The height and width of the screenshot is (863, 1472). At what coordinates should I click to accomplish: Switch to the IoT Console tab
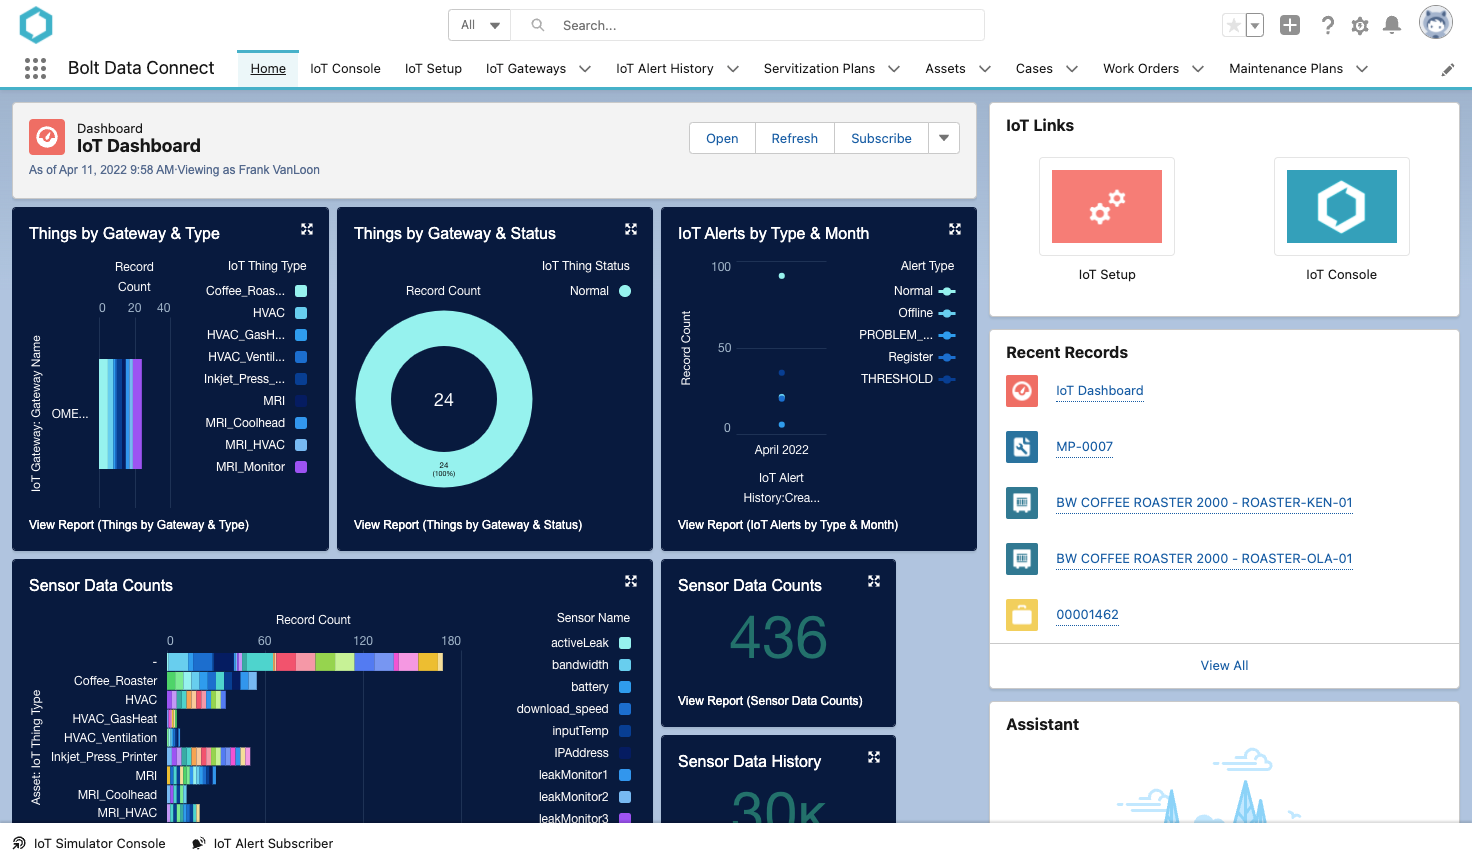tap(345, 69)
